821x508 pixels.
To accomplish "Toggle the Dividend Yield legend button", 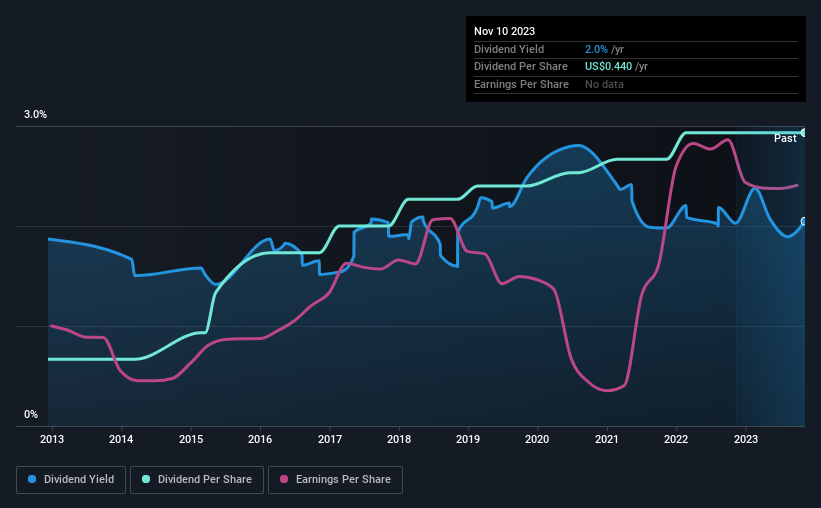I will click(71, 480).
